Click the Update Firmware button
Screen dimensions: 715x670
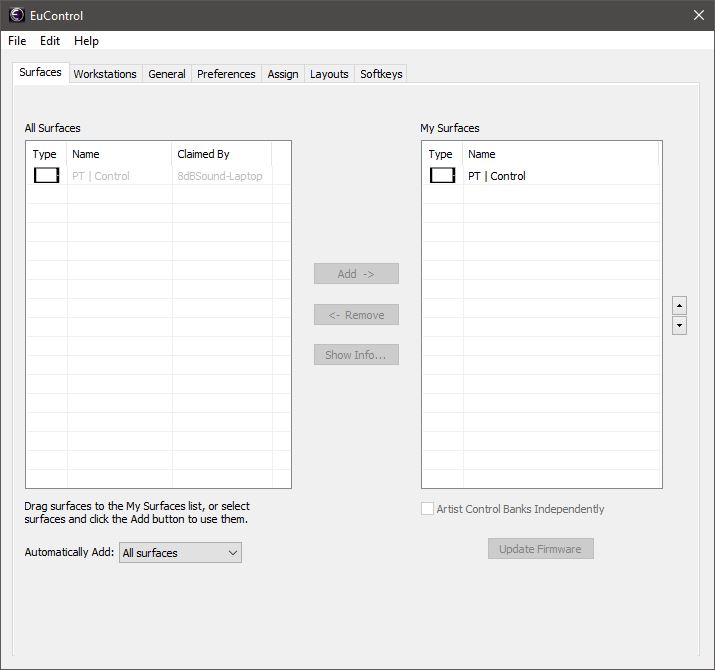[x=541, y=549]
